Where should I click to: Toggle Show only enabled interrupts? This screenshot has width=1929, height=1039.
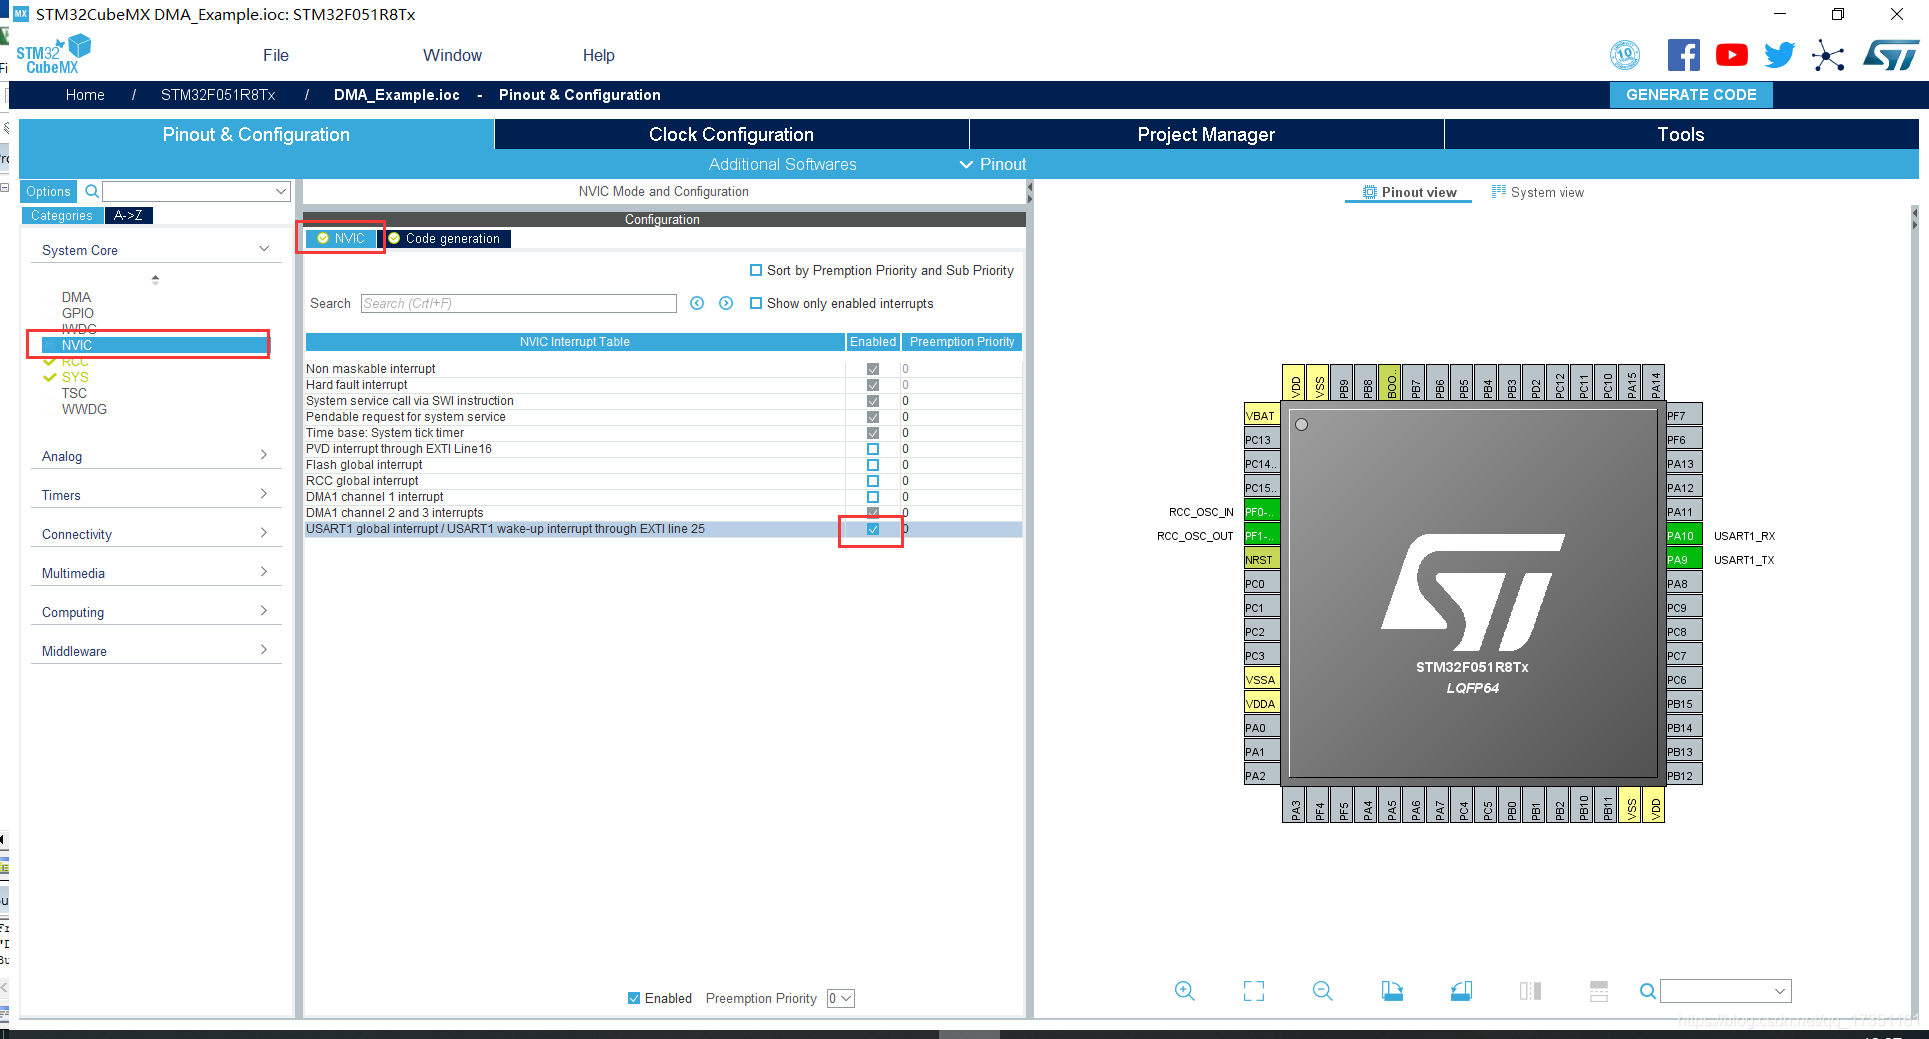[756, 303]
